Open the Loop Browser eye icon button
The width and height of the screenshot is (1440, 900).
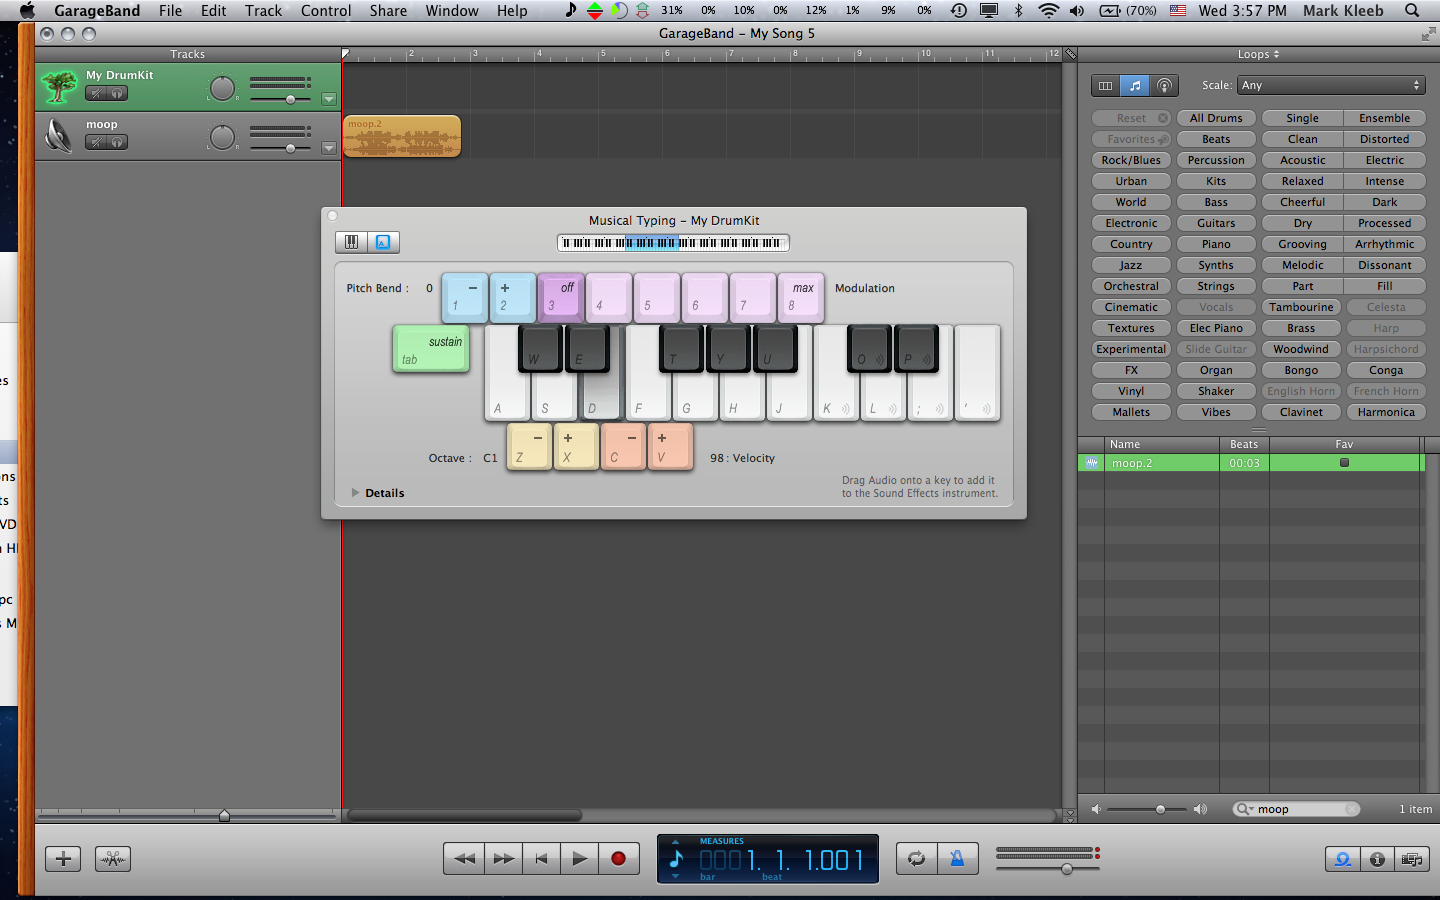[1343, 859]
